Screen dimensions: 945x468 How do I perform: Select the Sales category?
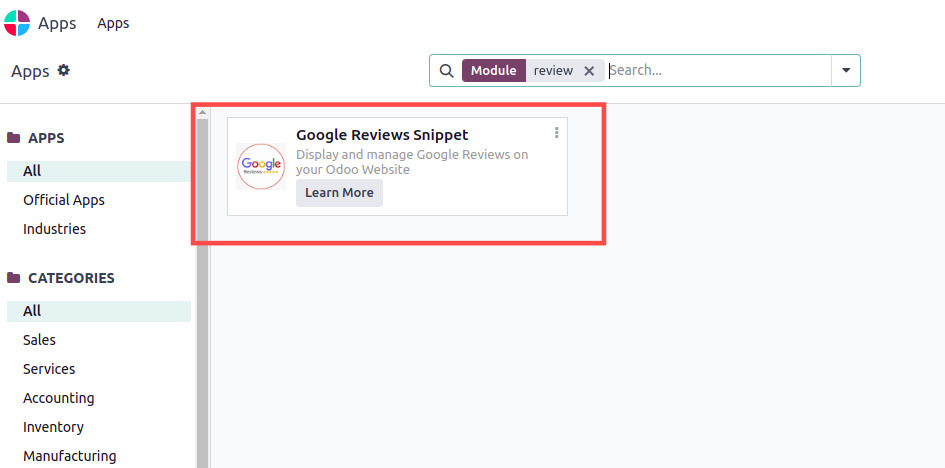tap(39, 340)
